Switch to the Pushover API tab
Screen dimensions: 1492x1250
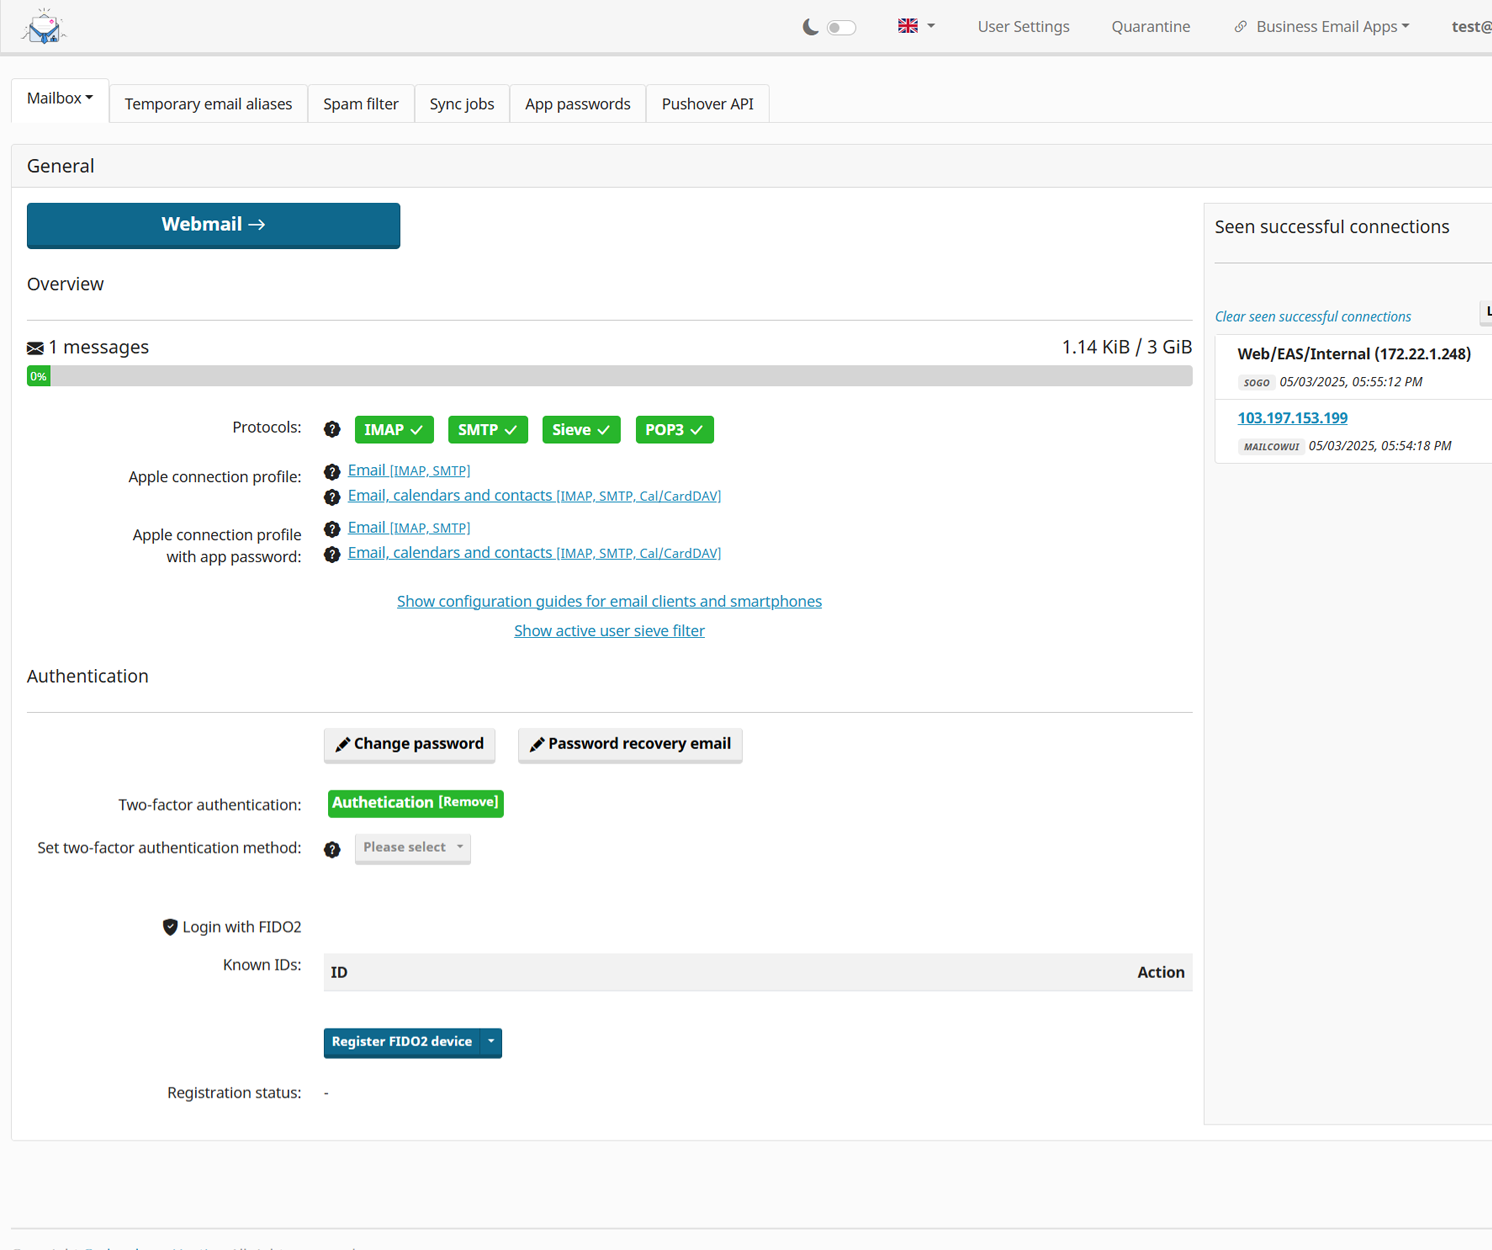click(x=708, y=104)
